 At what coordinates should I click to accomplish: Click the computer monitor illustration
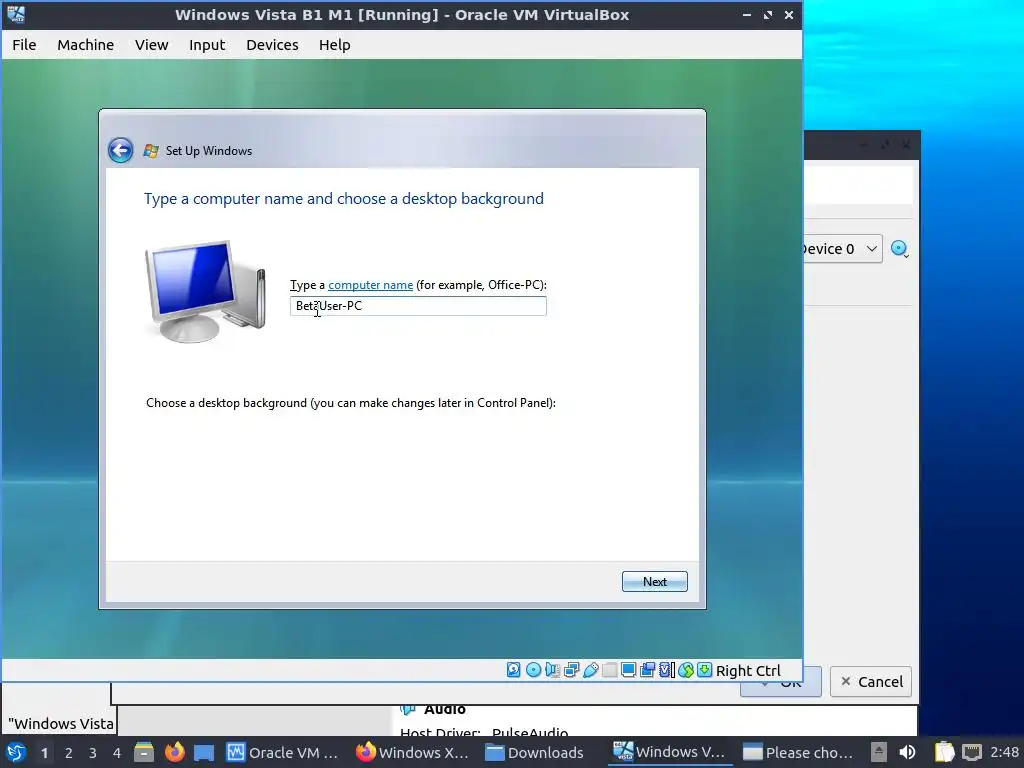[x=205, y=291]
